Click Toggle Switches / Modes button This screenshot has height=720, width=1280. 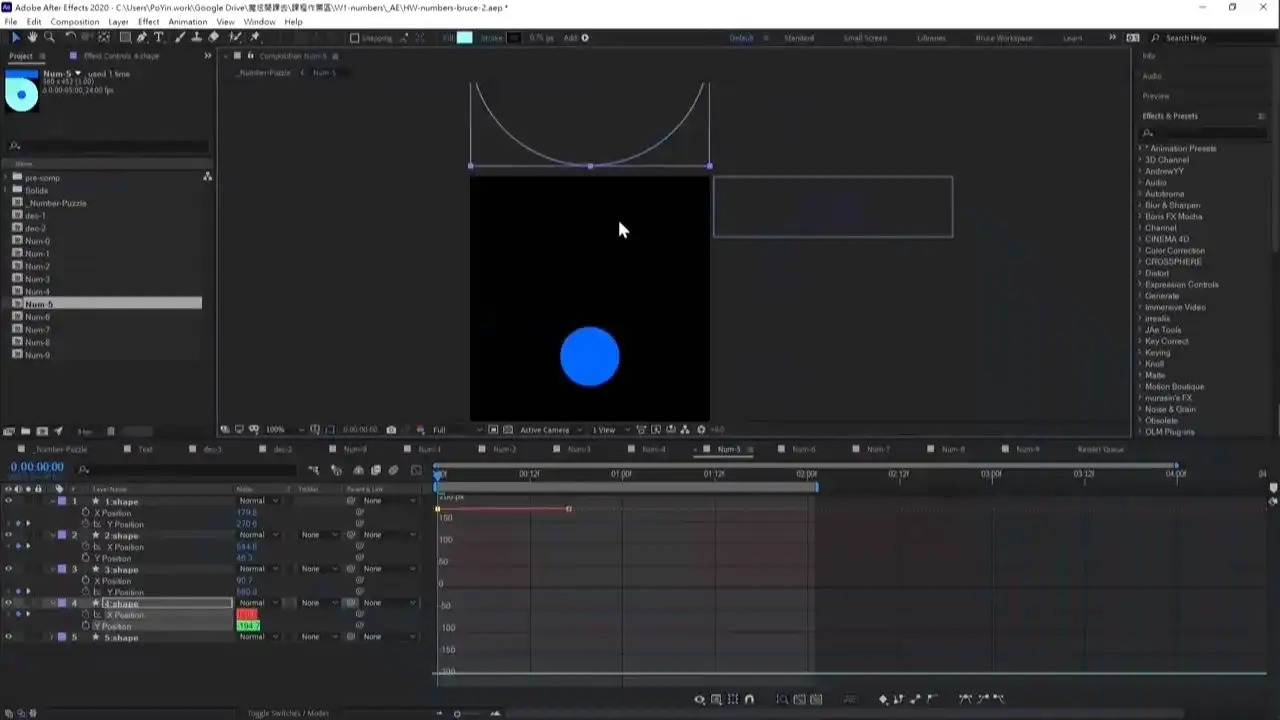click(x=288, y=713)
